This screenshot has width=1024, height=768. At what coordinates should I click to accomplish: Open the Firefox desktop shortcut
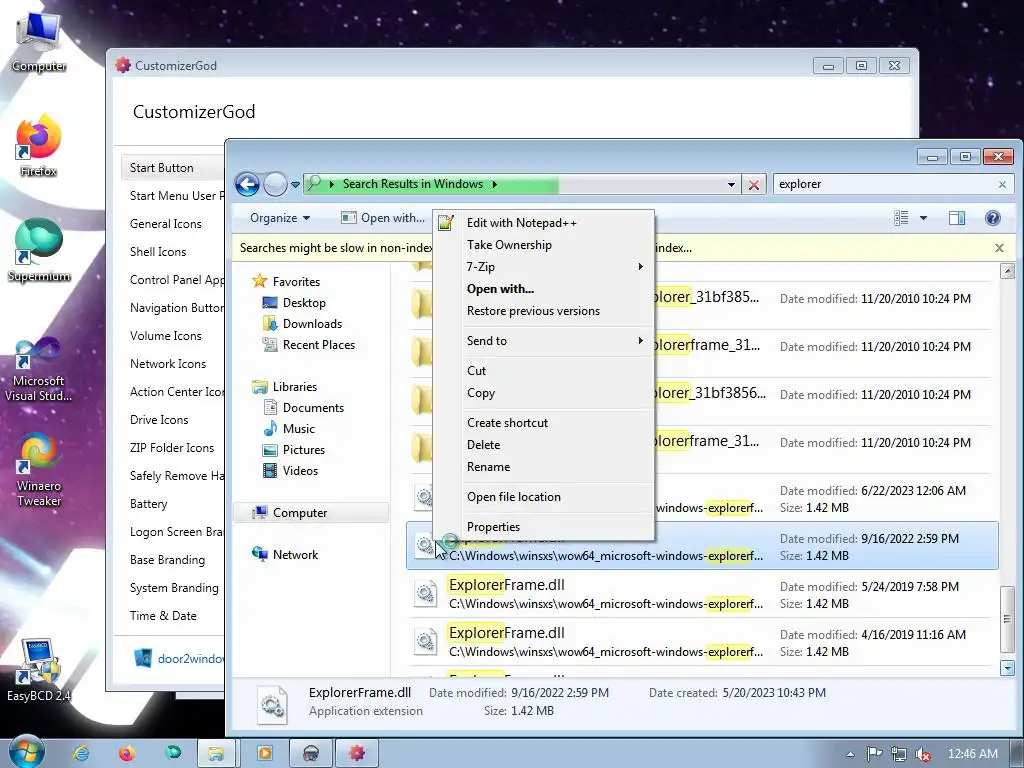point(39,145)
